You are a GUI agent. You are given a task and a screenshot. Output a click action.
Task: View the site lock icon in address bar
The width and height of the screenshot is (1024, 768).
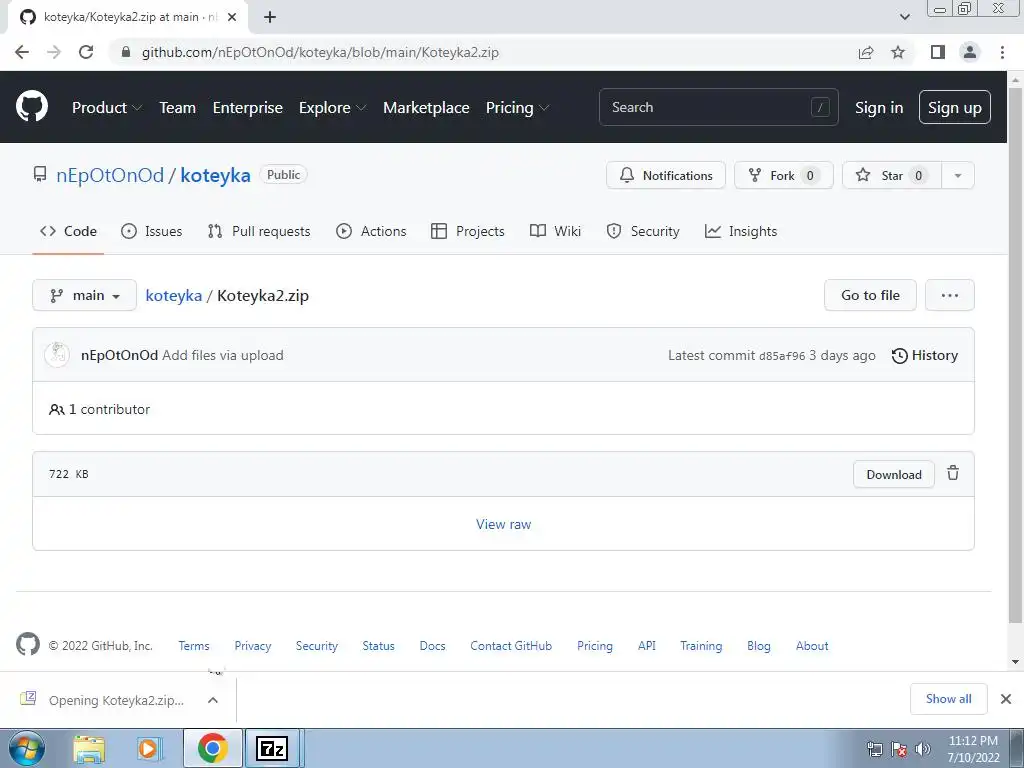126,52
